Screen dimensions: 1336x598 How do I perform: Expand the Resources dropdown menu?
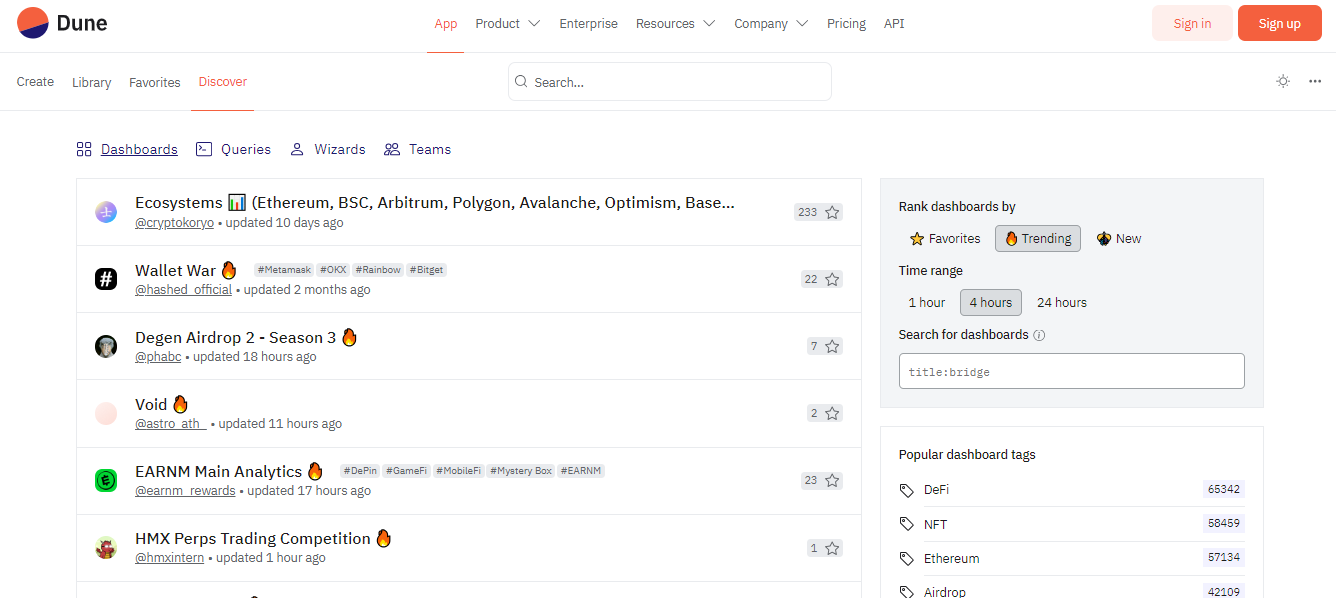point(676,23)
